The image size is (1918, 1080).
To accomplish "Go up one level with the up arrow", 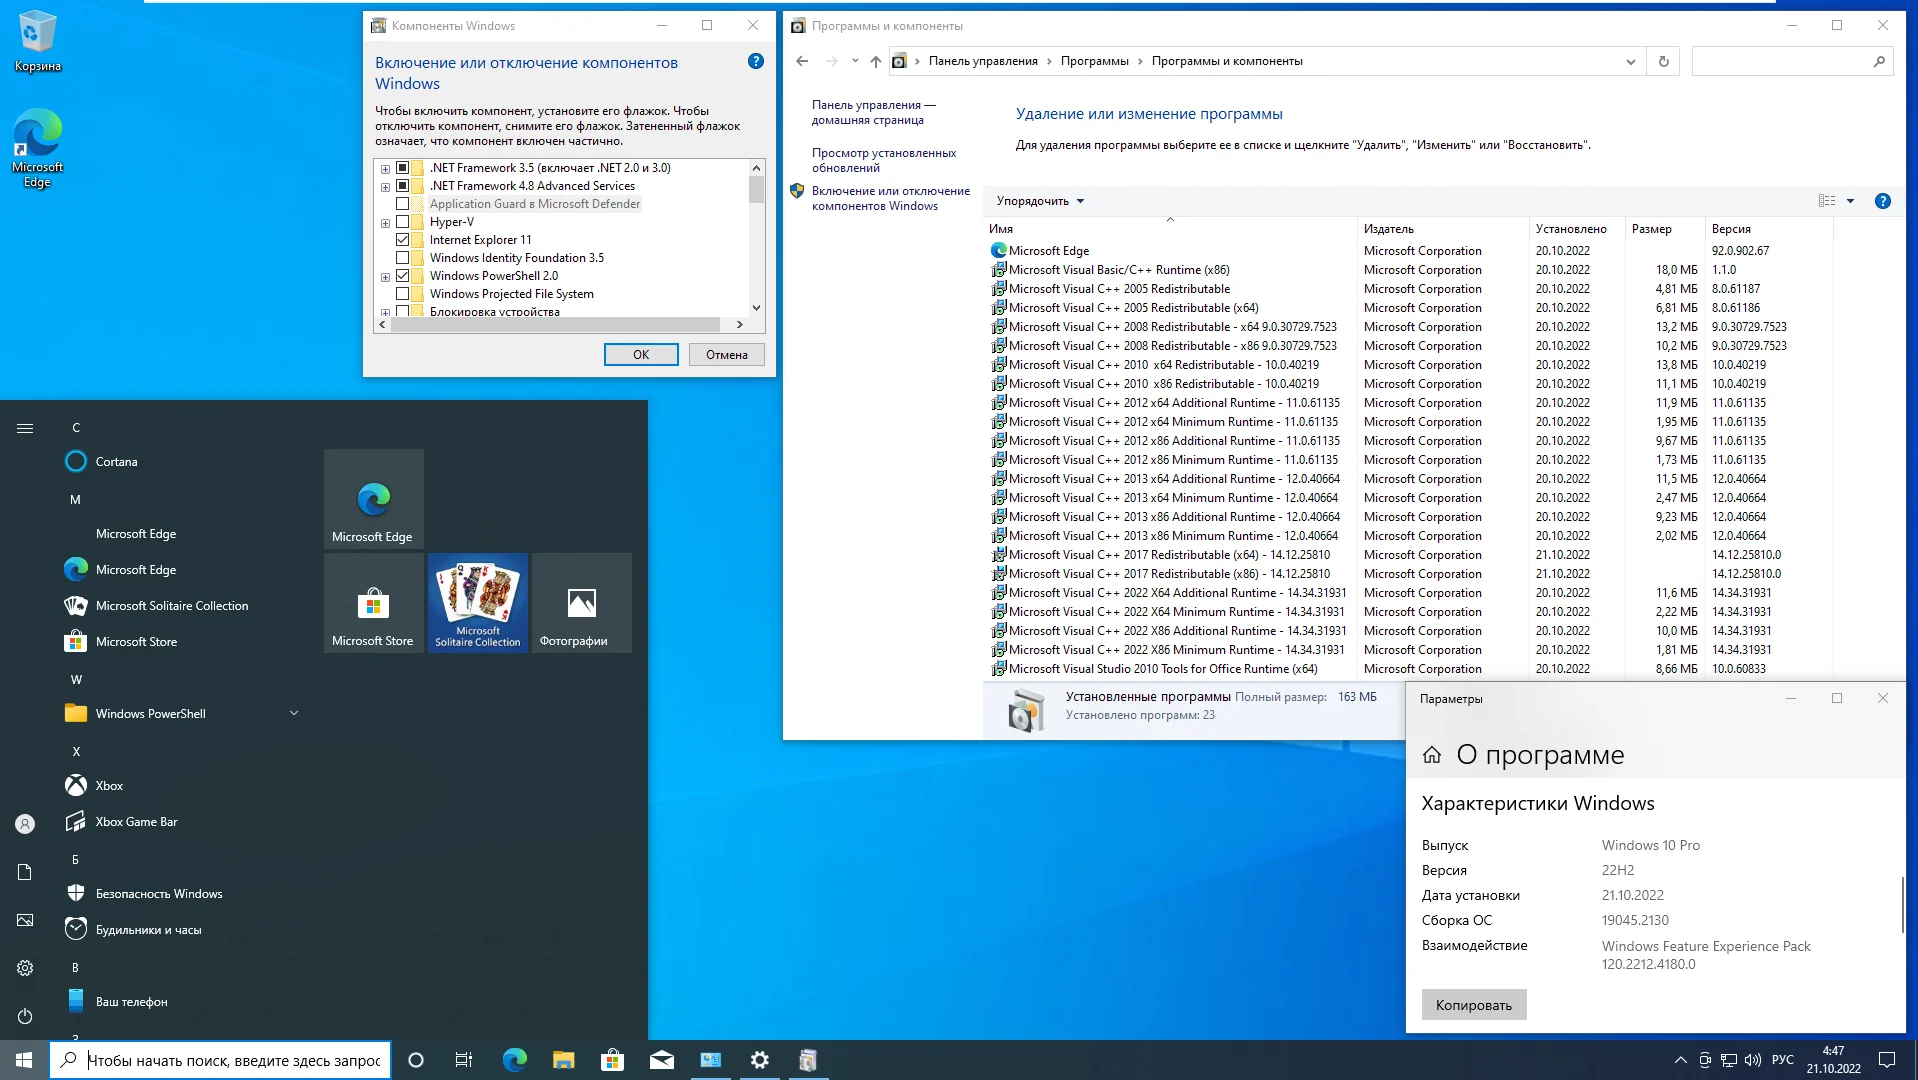I will (x=875, y=61).
